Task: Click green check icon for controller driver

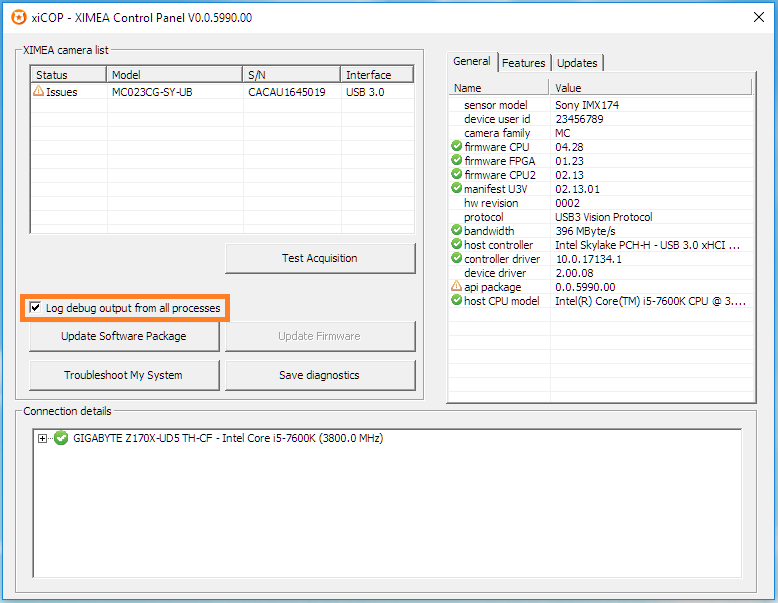Action: (456, 258)
